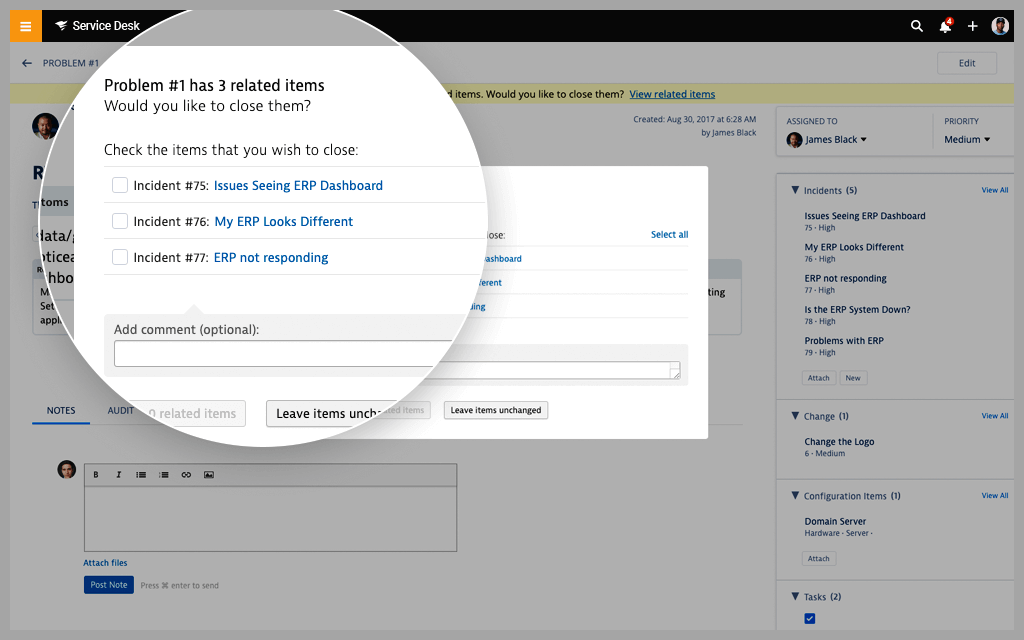
Task: Open the hamburger menu icon top left
Action: pos(25,25)
